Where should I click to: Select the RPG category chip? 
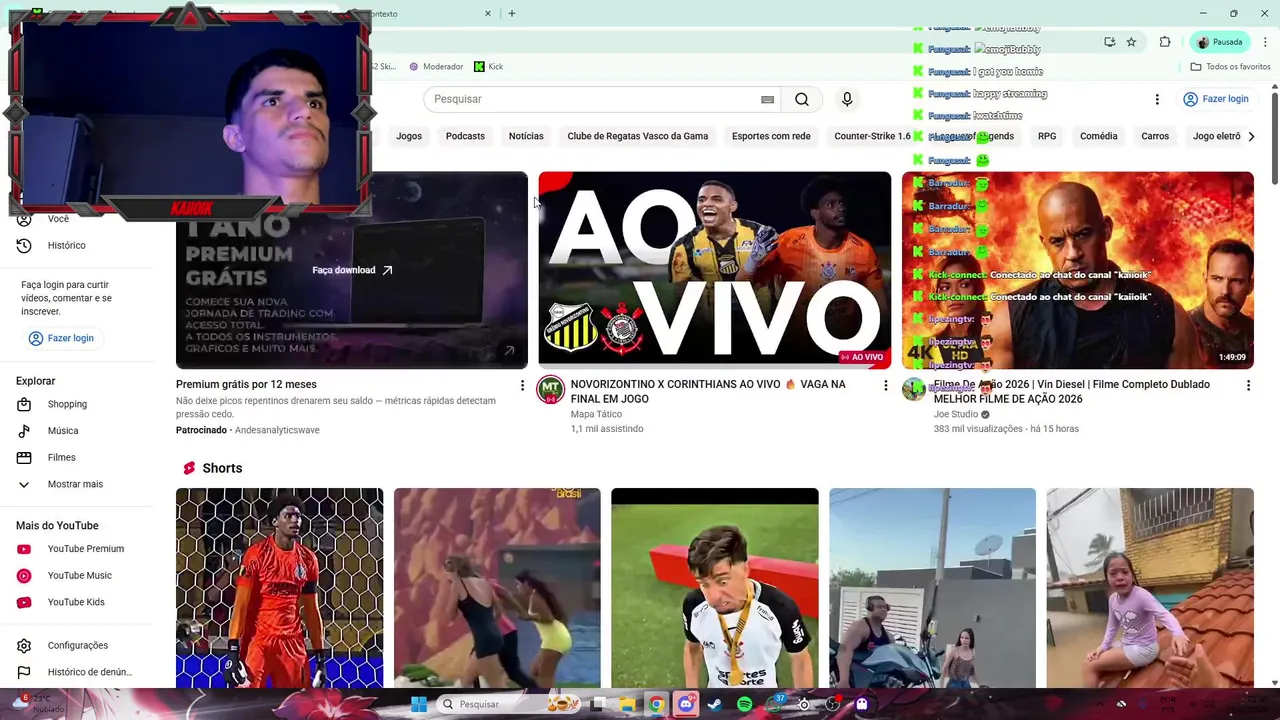click(1047, 136)
